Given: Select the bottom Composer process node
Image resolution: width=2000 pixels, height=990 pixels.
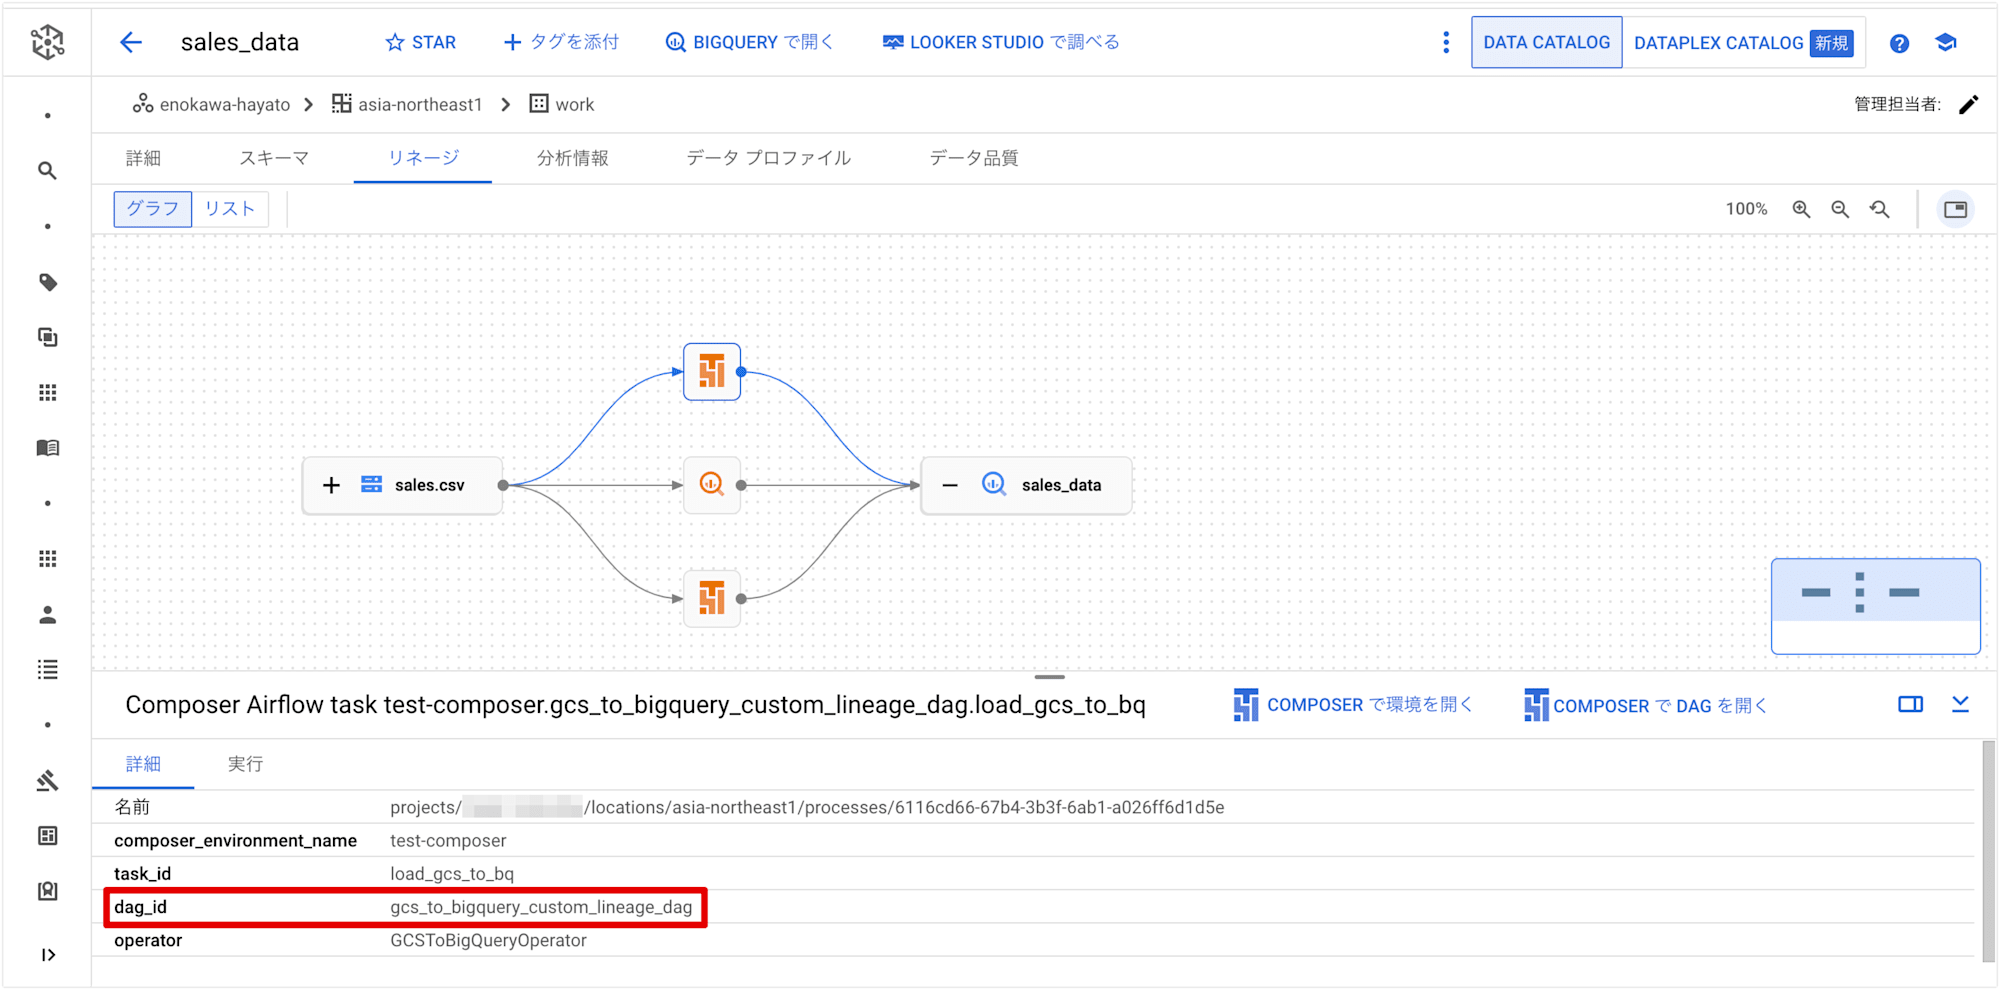Looking at the screenshot, I should pyautogui.click(x=712, y=598).
